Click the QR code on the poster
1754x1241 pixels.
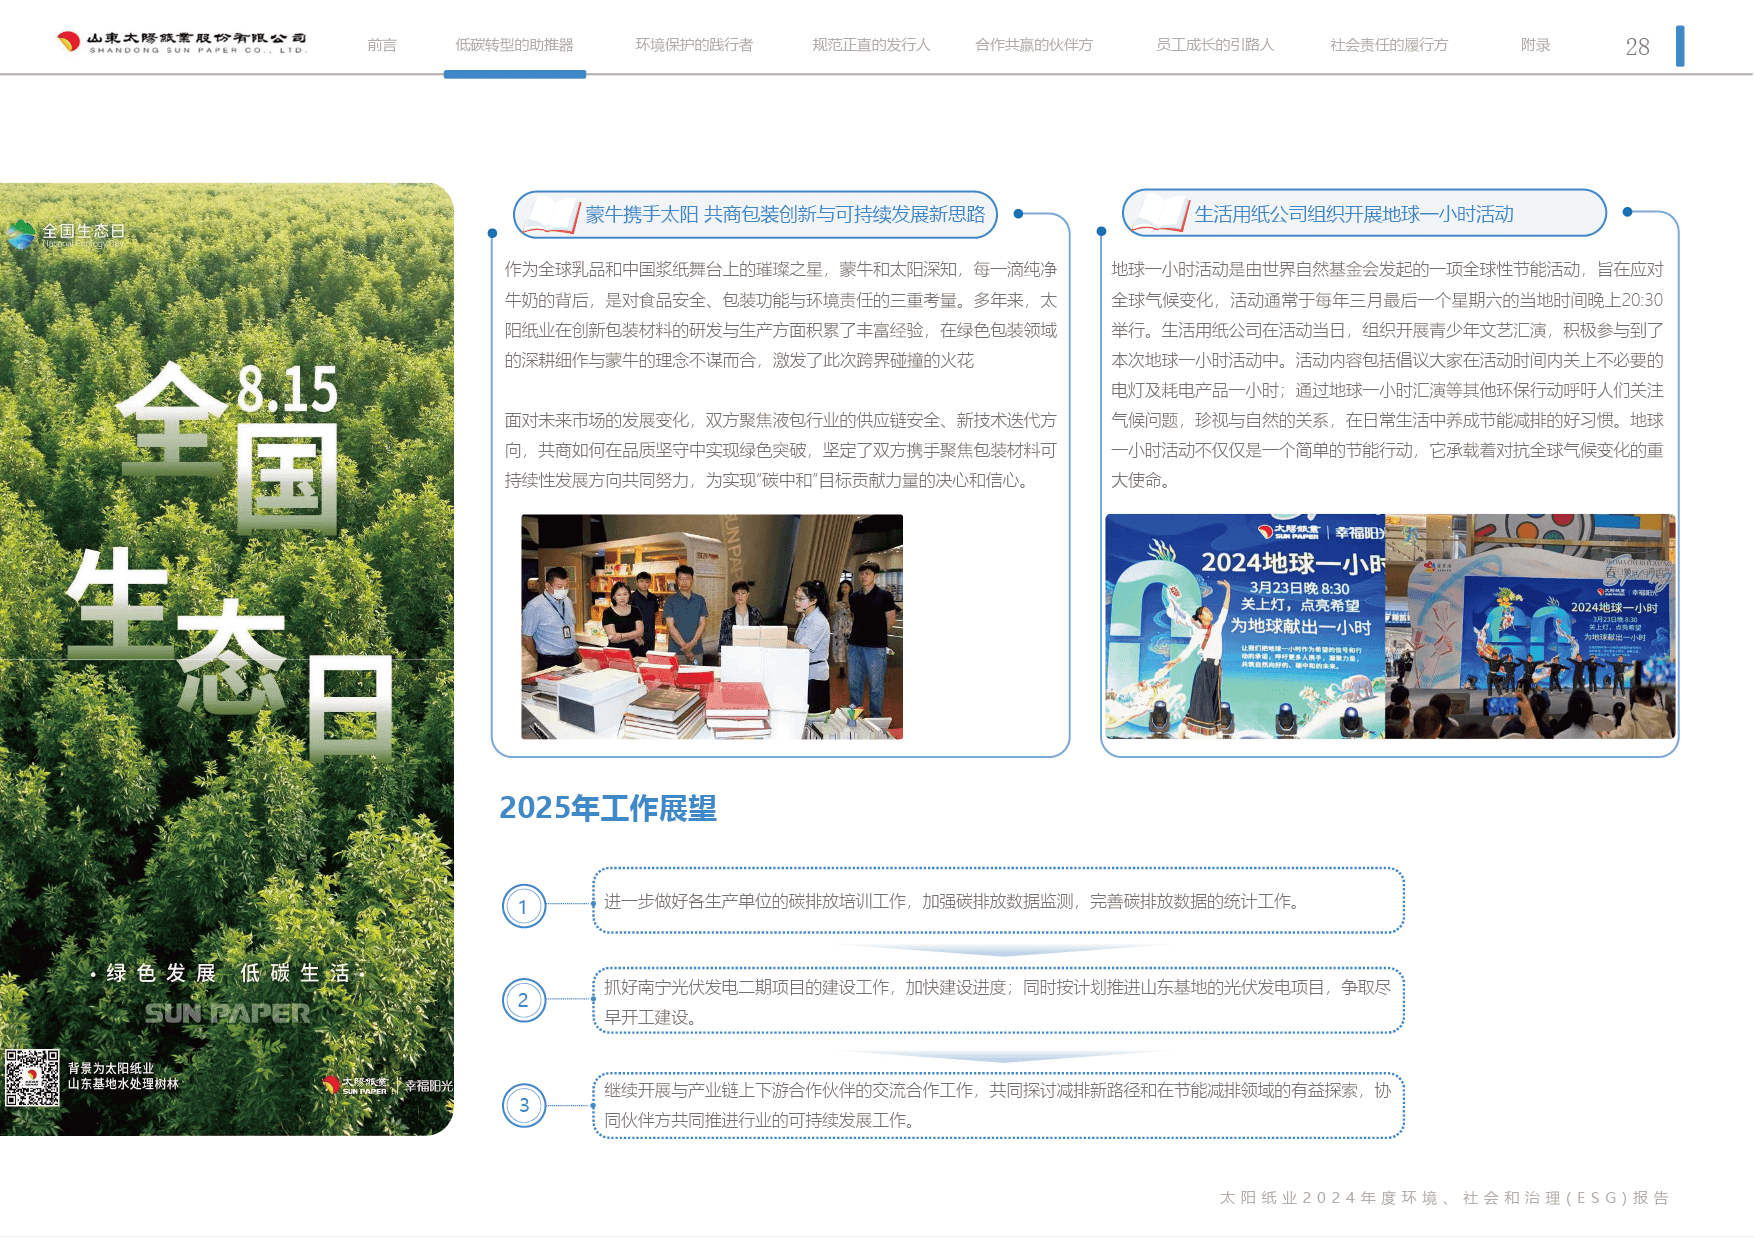point(32,1077)
